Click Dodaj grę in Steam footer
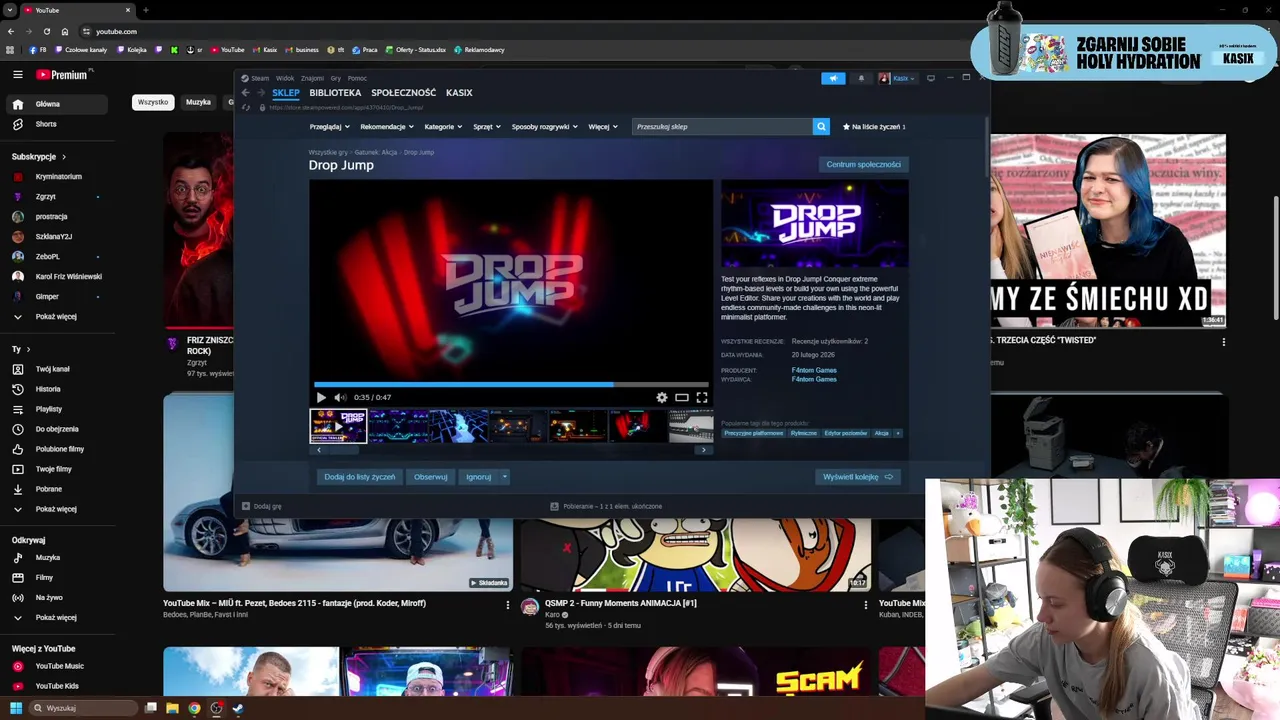The height and width of the screenshot is (720, 1280). [x=262, y=506]
